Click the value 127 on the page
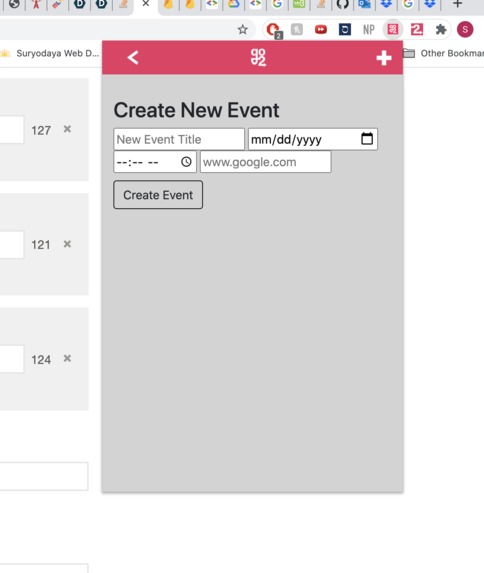 pyautogui.click(x=41, y=130)
